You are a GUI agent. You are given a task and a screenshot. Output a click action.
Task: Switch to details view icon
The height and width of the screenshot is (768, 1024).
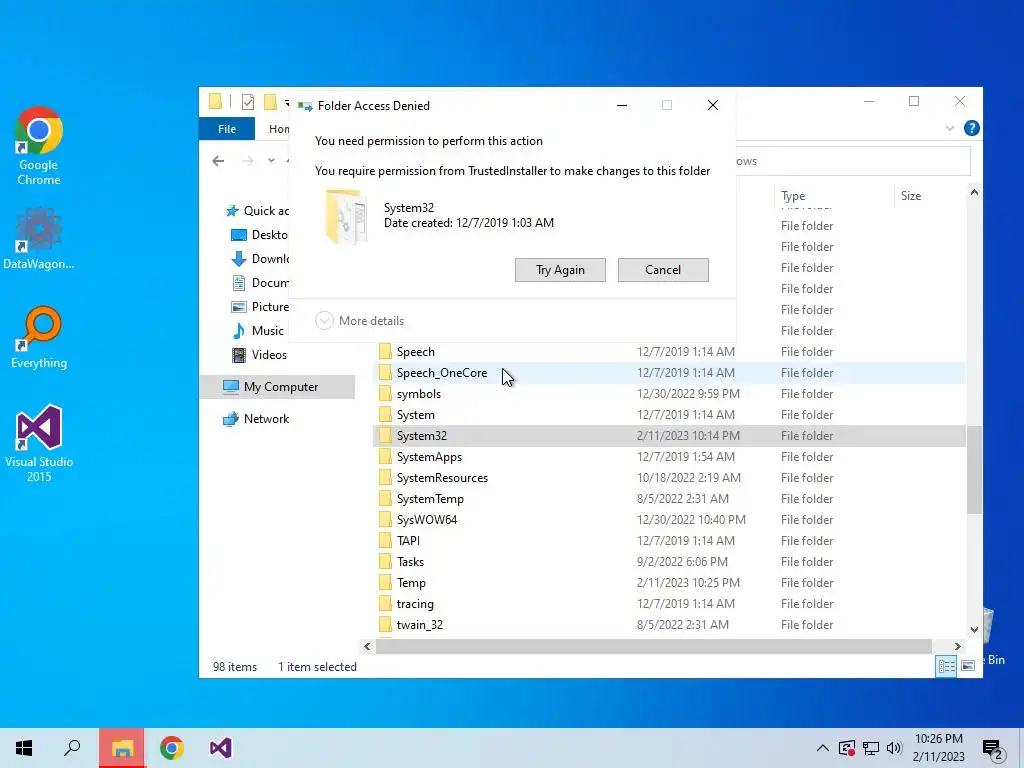click(x=946, y=666)
